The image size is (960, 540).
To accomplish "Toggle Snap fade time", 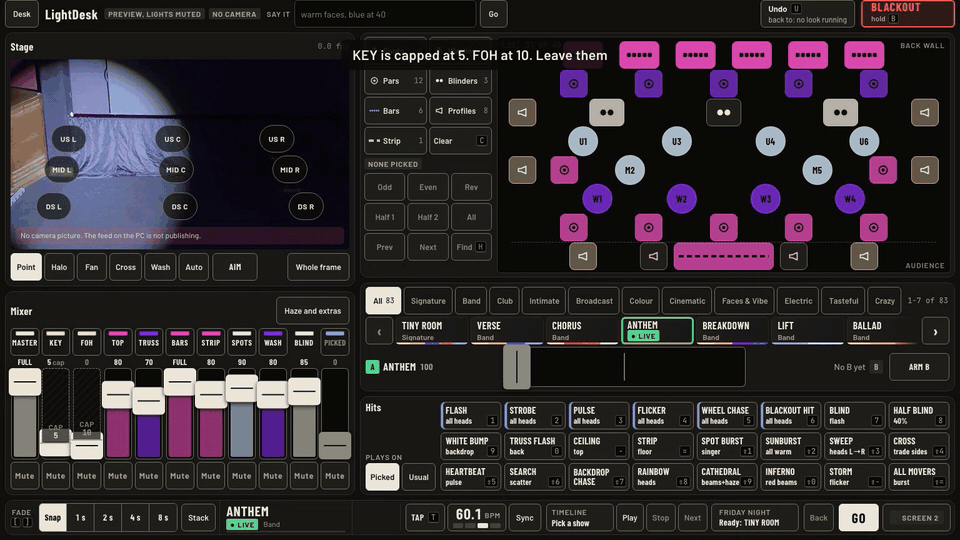I will pyautogui.click(x=53, y=518).
